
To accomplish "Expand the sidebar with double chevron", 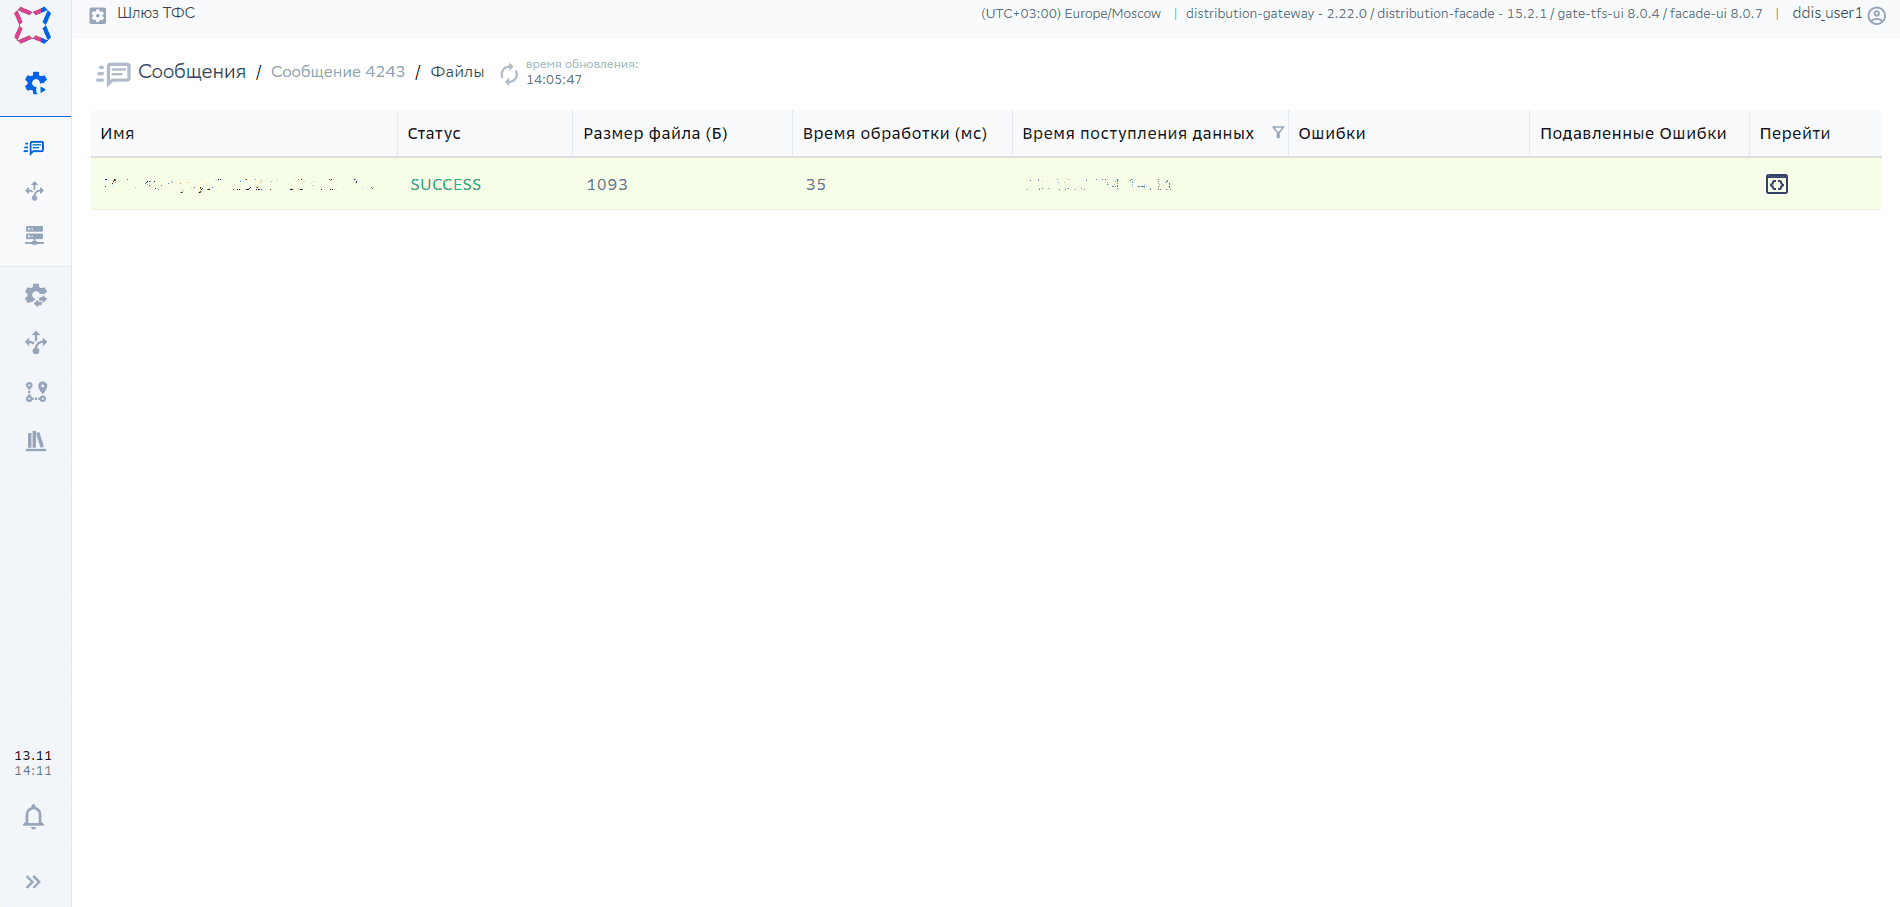I will (x=33, y=882).
